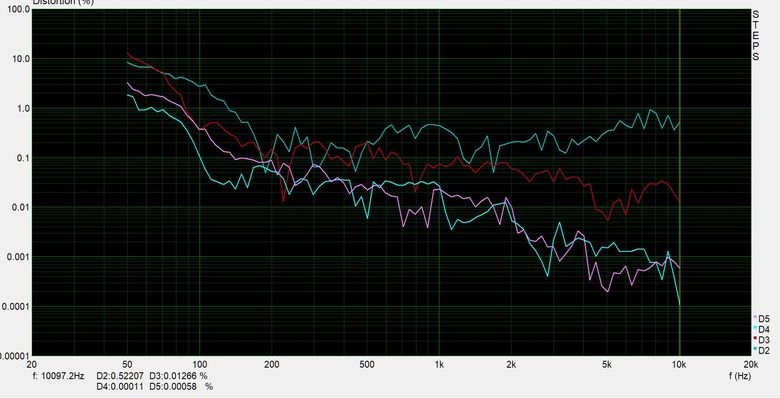Screen dimensions: 780x398
Task: Select the D4 legend label
Action: click(x=764, y=330)
